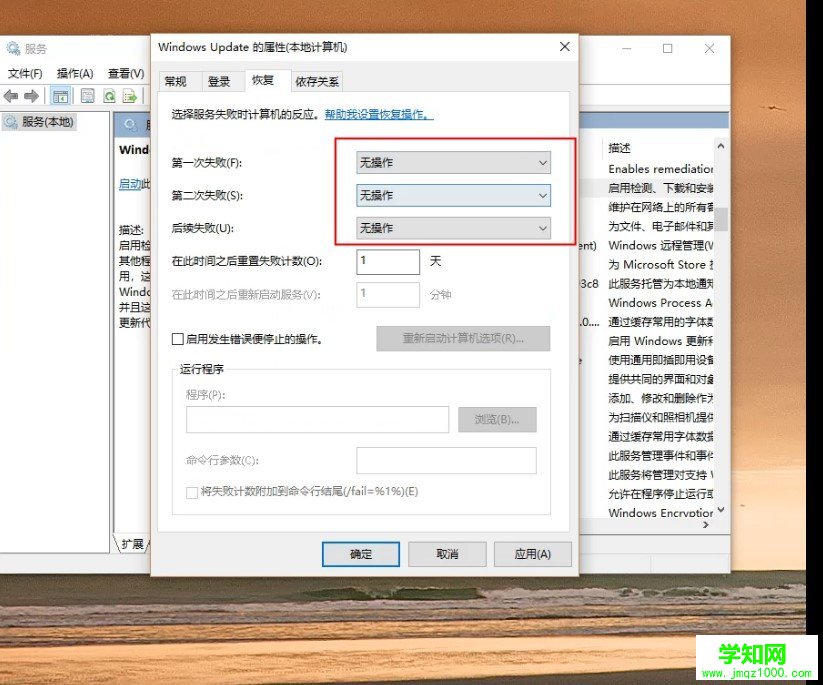Click the refresh toolbar icon
823x685 pixels.
(x=109, y=96)
